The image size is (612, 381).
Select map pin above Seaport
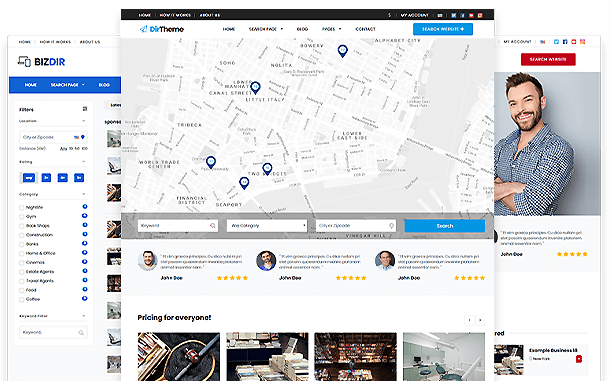[244, 183]
